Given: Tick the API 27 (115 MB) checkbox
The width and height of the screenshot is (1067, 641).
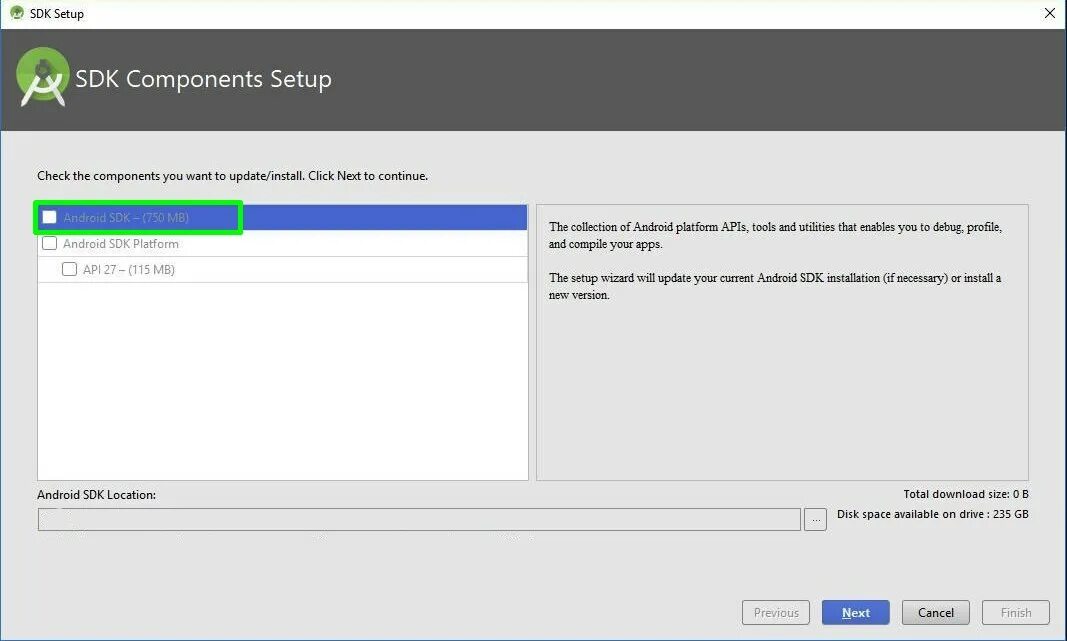Looking at the screenshot, I should tap(69, 269).
